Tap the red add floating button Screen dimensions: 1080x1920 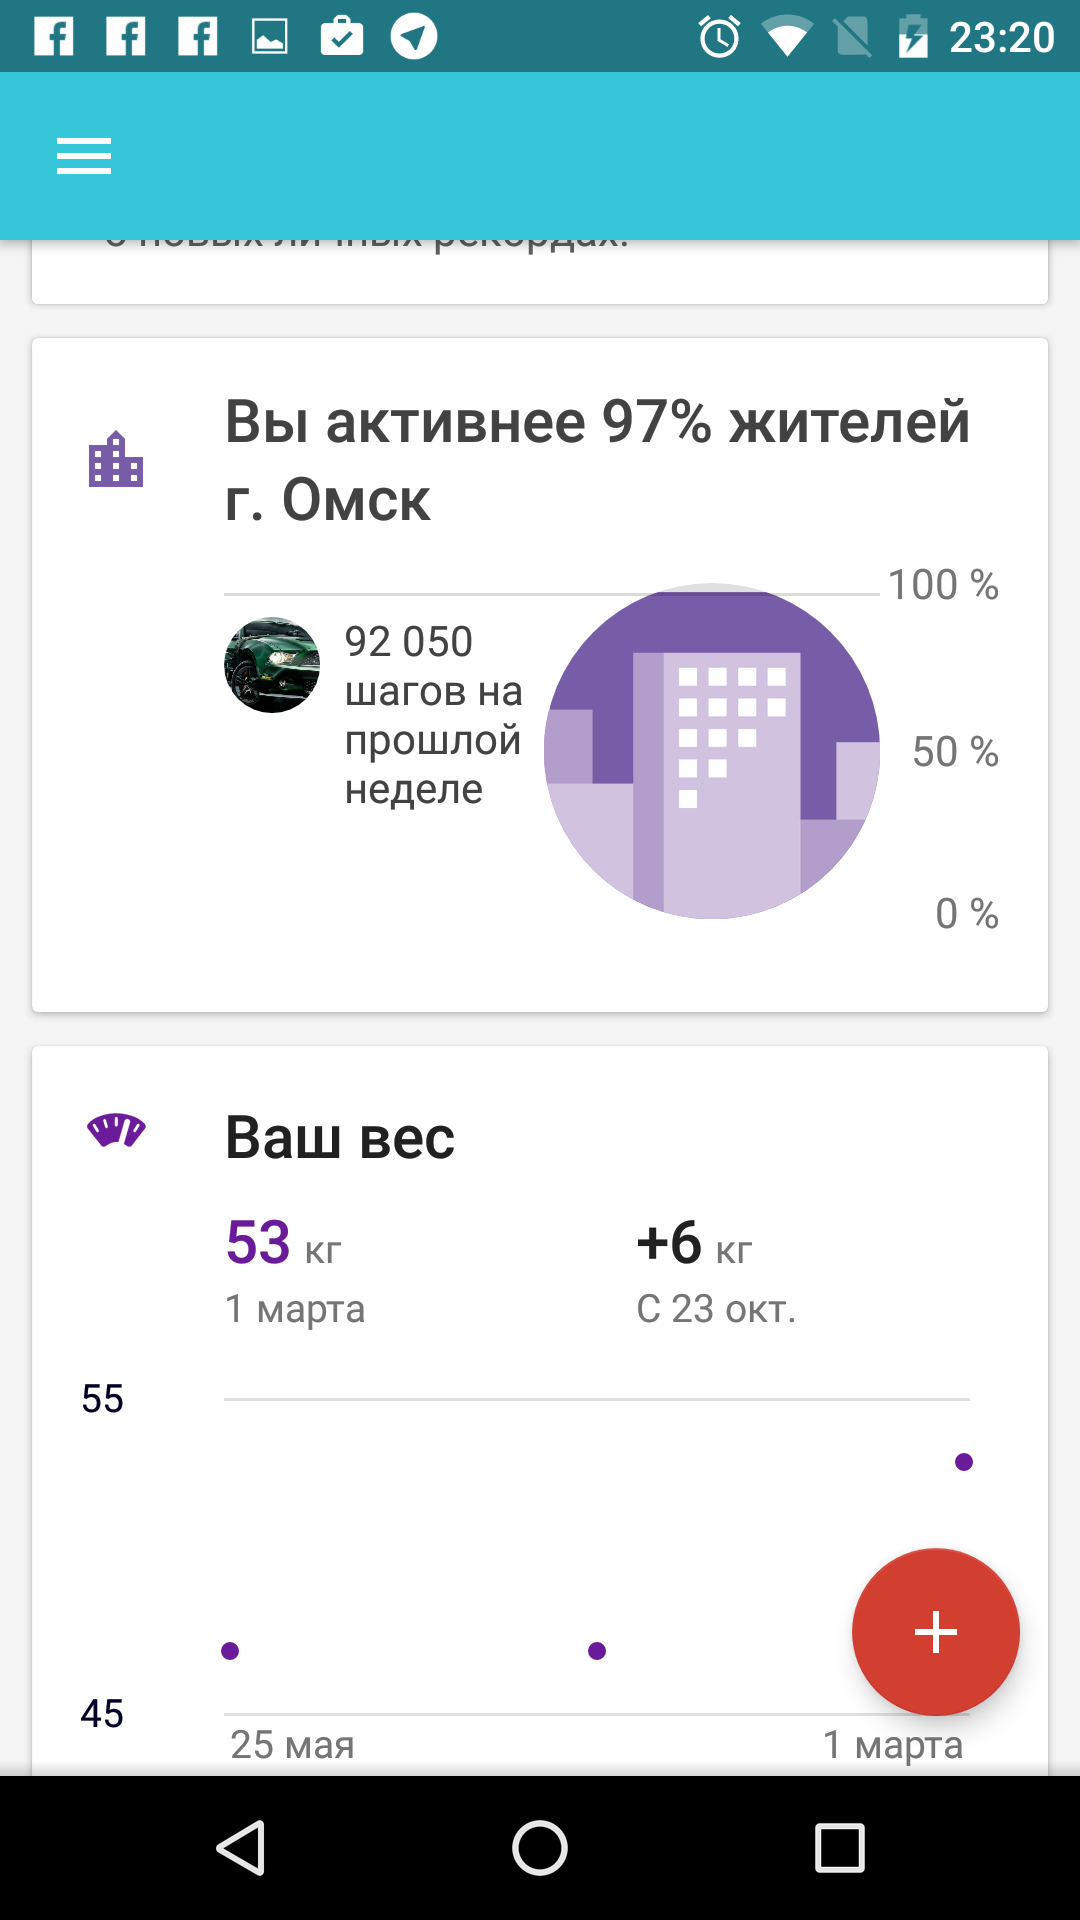pos(935,1632)
